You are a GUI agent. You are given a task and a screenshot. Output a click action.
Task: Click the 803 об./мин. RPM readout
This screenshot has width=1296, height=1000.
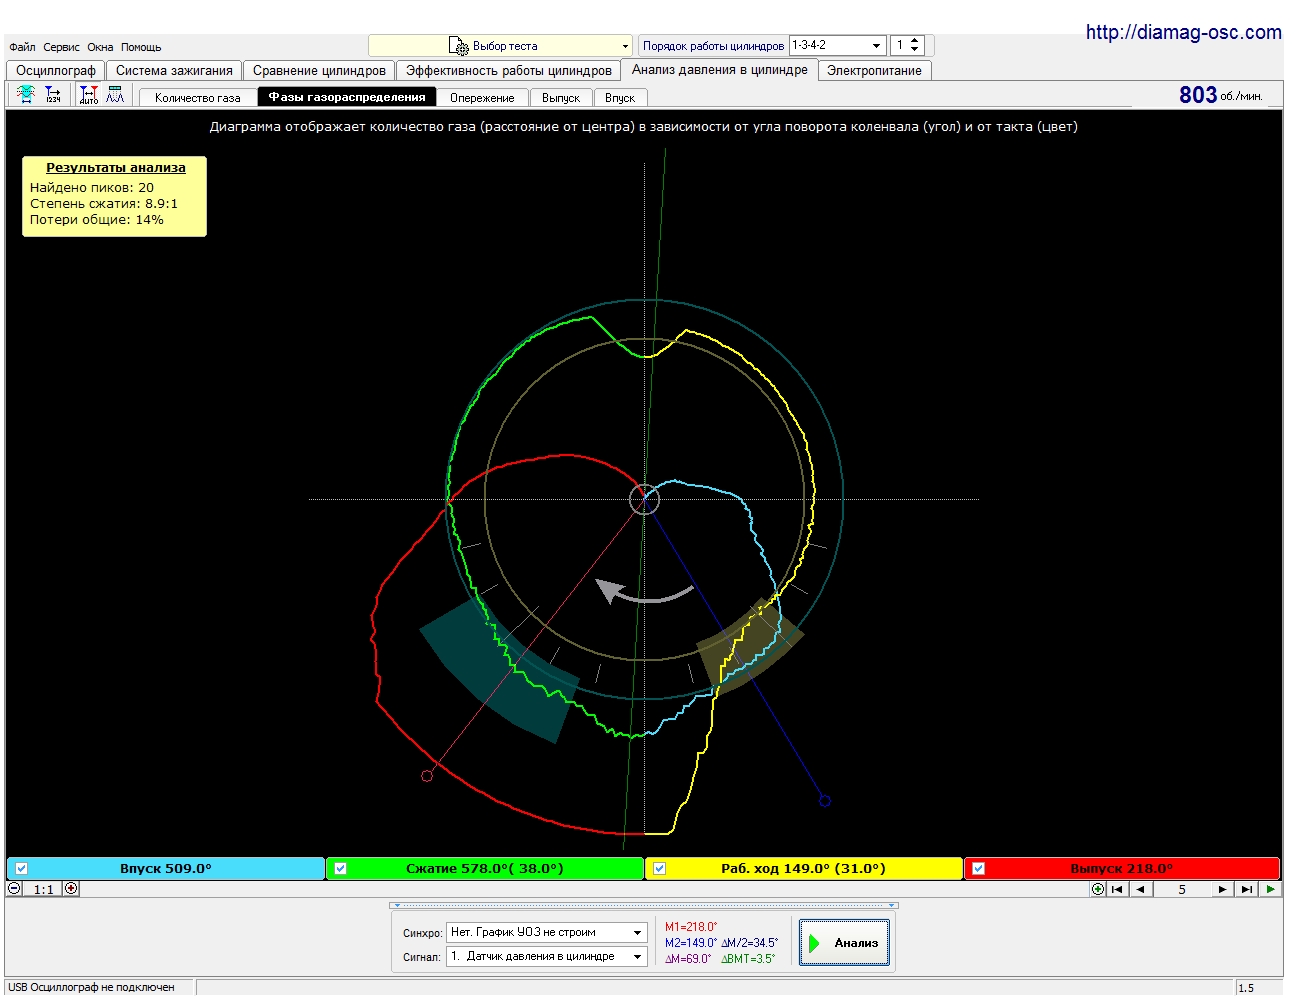(x=1221, y=95)
